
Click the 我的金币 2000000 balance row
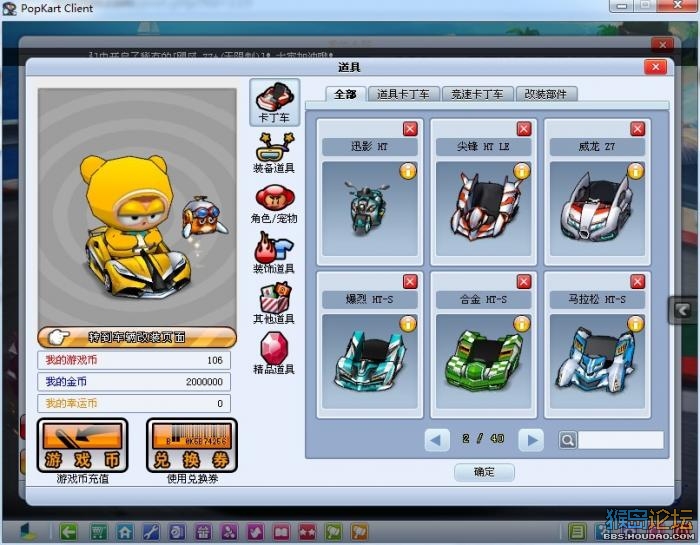(134, 382)
